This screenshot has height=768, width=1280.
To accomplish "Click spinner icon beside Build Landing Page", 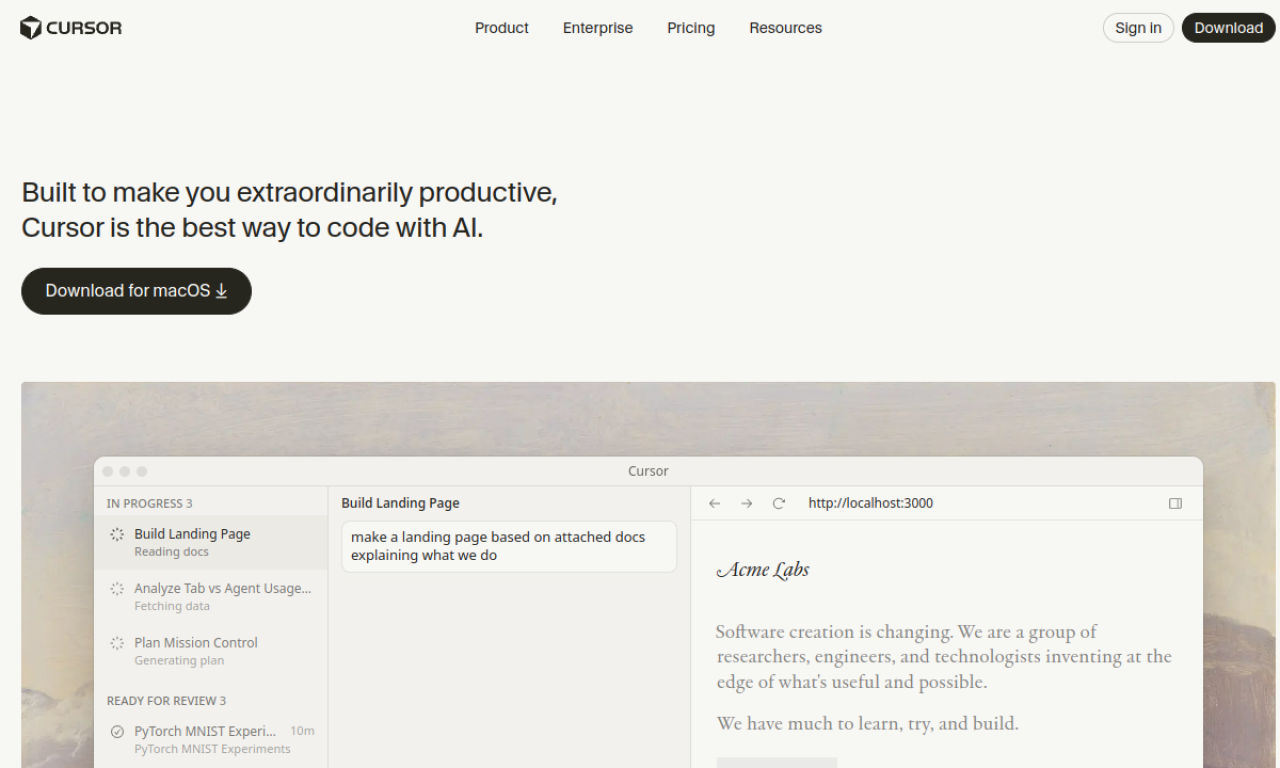I will 117,534.
